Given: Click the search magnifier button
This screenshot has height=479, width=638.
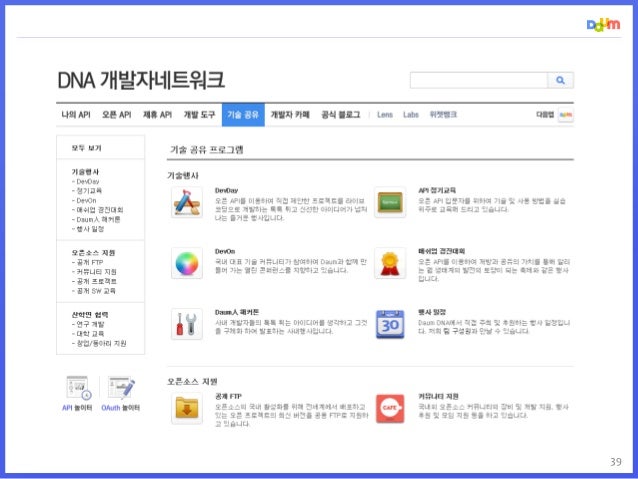Looking at the screenshot, I should point(560,80).
